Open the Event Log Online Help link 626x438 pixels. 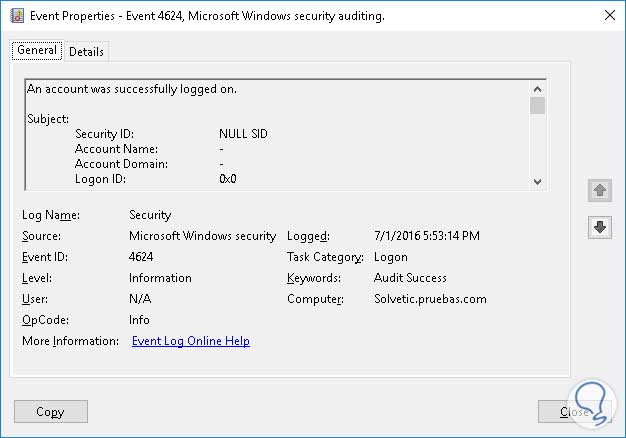click(x=191, y=341)
